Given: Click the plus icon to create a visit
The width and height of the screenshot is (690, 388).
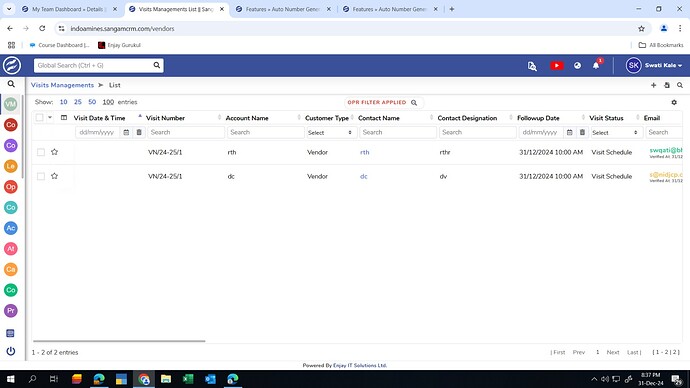Looking at the screenshot, I should [x=653, y=85].
